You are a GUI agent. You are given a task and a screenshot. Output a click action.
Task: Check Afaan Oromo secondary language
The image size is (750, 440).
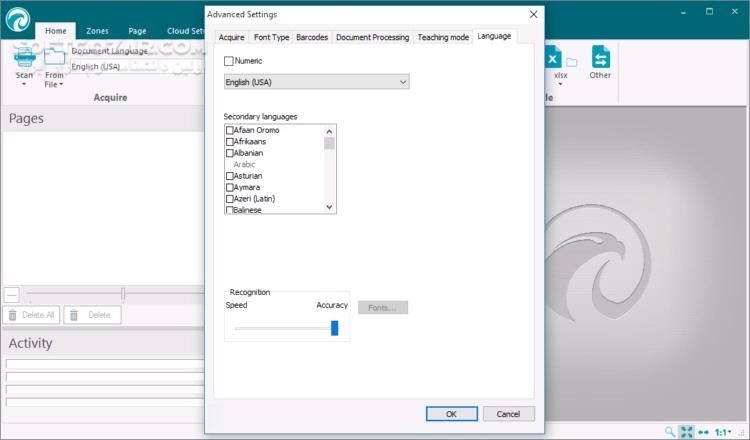230,131
